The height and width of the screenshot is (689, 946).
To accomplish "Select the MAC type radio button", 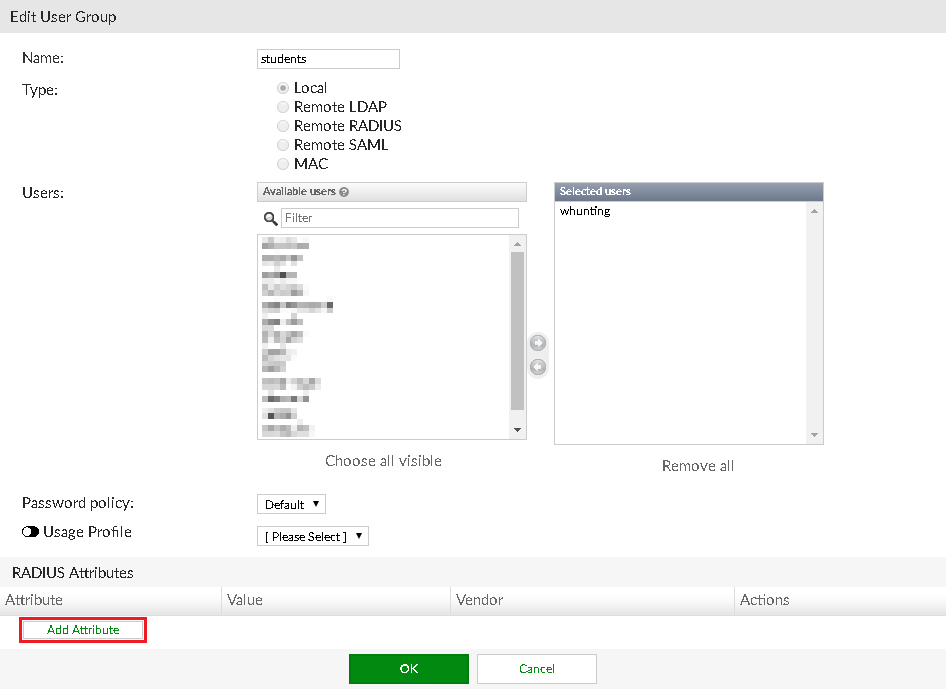I will tap(282, 164).
